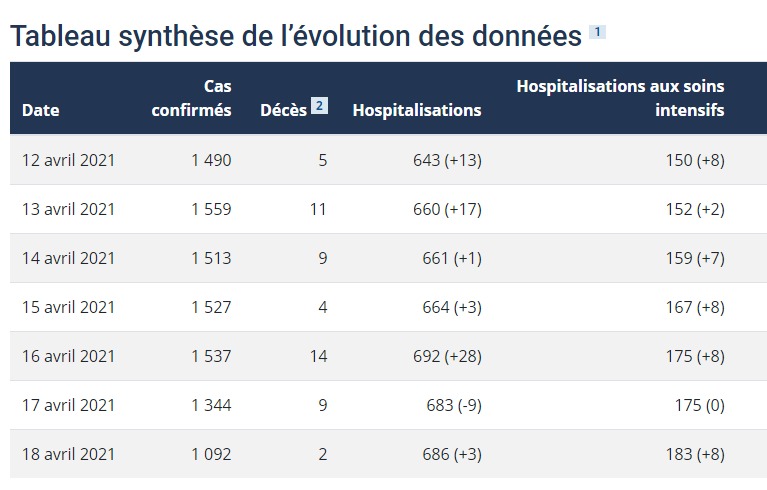The width and height of the screenshot is (767, 490).
Task: Click the 13 avril 2021 date cell
Action: coord(68,209)
